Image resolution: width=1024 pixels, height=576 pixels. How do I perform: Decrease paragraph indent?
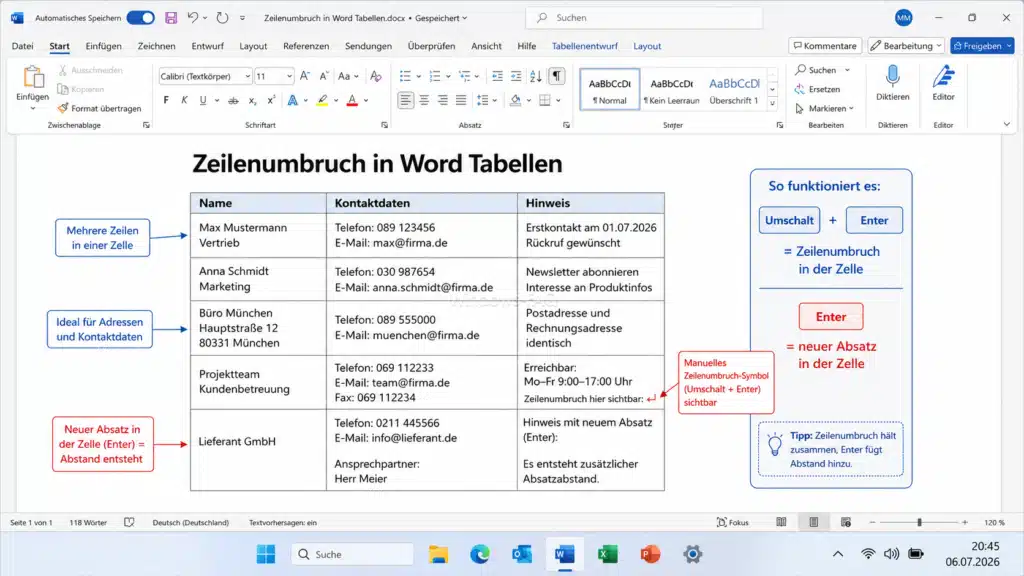(498, 76)
